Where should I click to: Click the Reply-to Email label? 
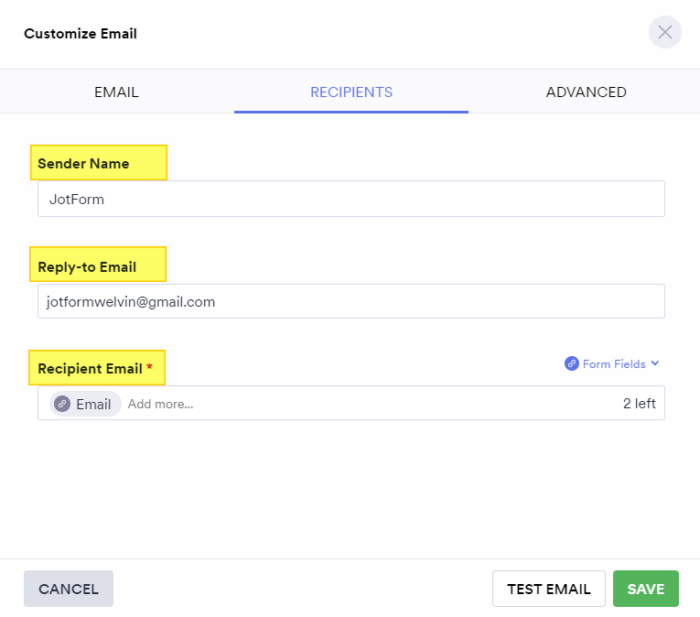(86, 267)
